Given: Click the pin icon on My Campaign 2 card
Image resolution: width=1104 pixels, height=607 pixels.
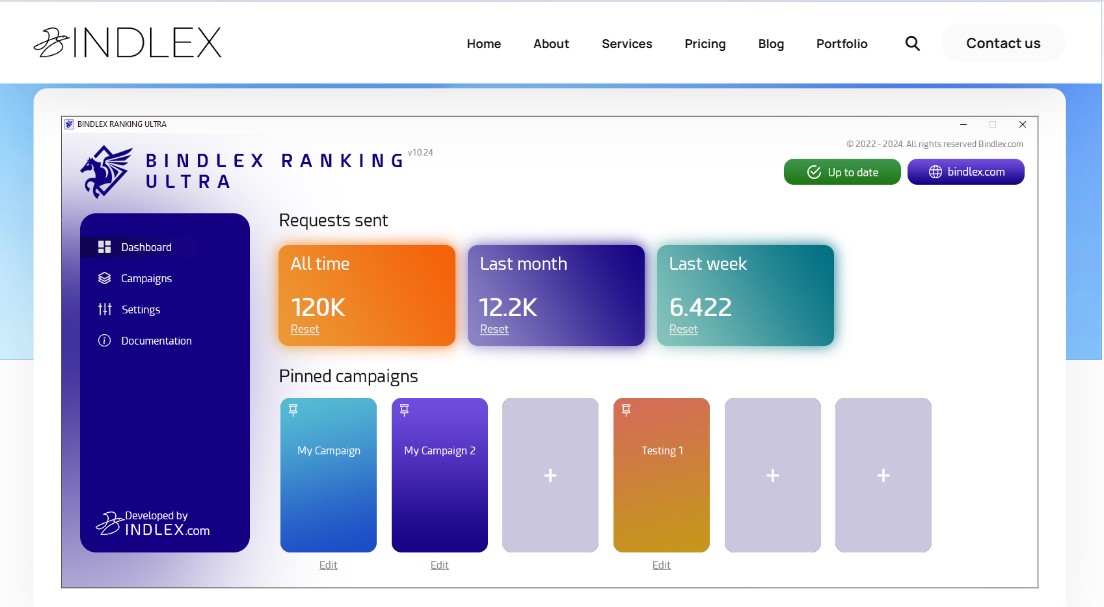Looking at the screenshot, I should tap(404, 410).
